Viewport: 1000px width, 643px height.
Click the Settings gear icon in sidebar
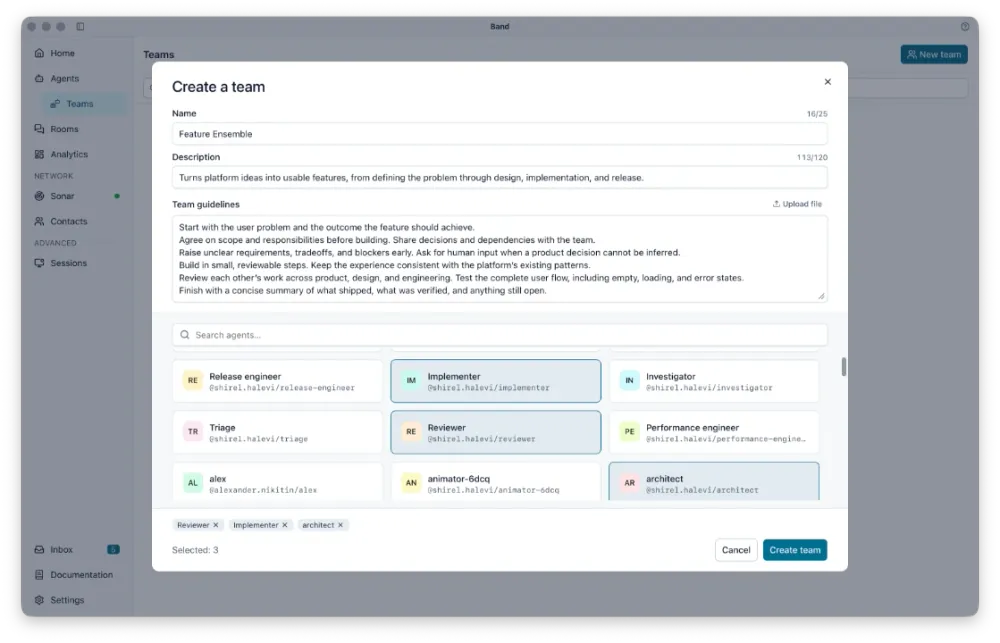(40, 600)
